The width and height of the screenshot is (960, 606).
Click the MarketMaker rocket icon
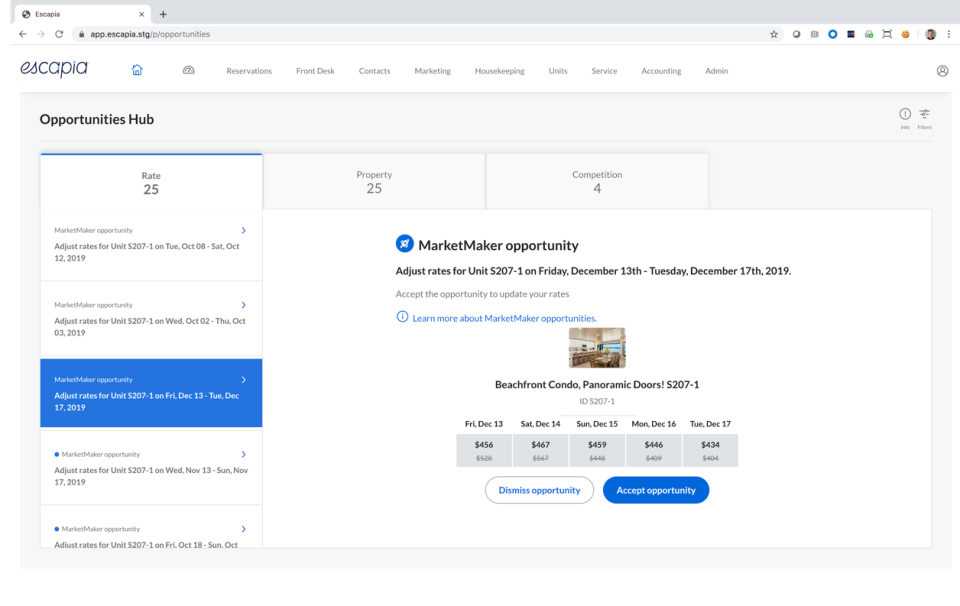(x=405, y=244)
